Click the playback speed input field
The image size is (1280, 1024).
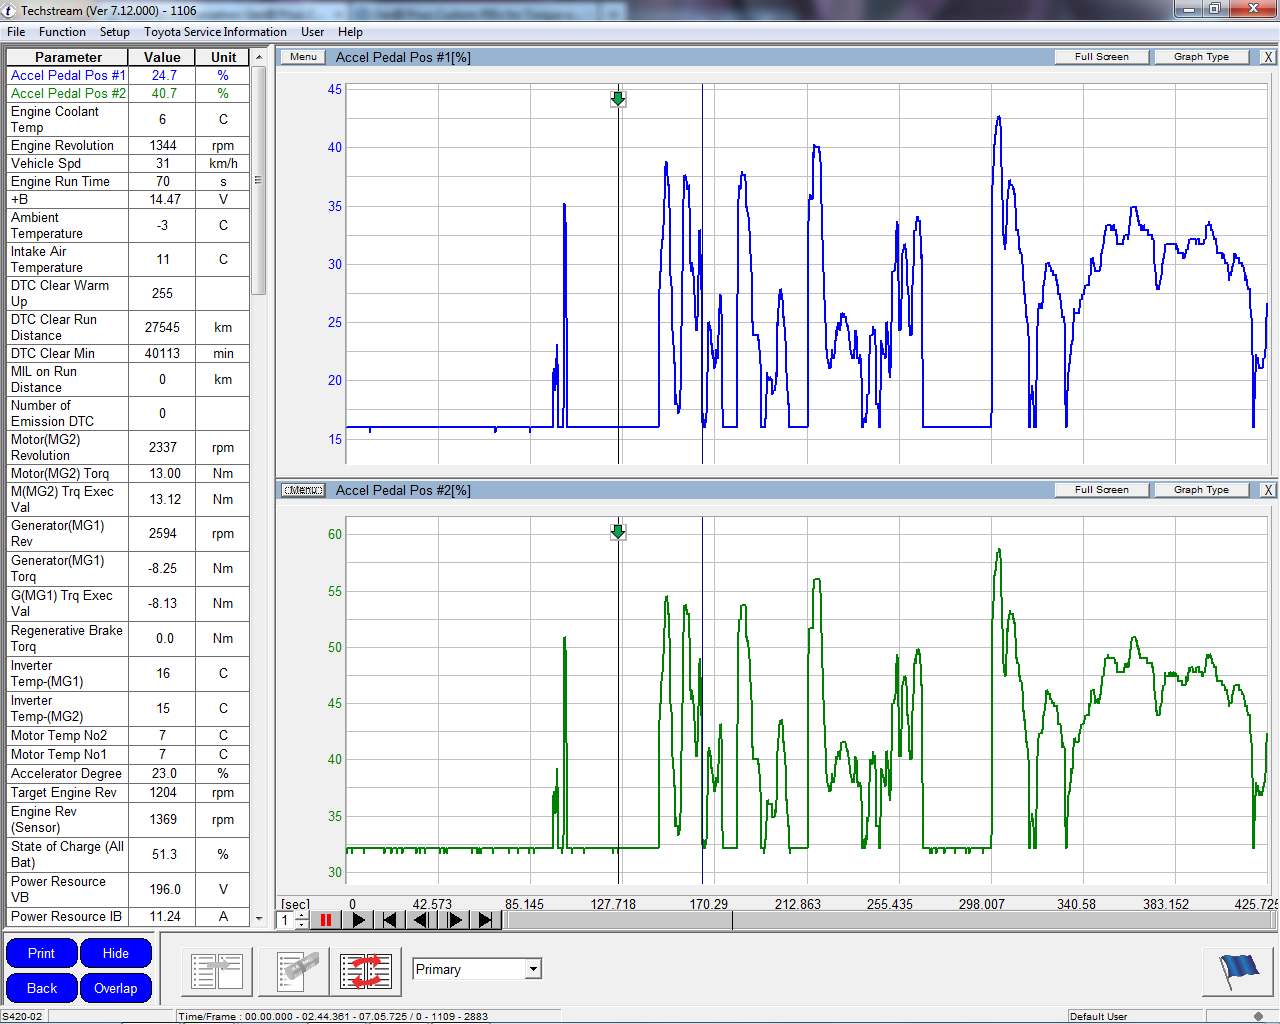pyautogui.click(x=287, y=920)
